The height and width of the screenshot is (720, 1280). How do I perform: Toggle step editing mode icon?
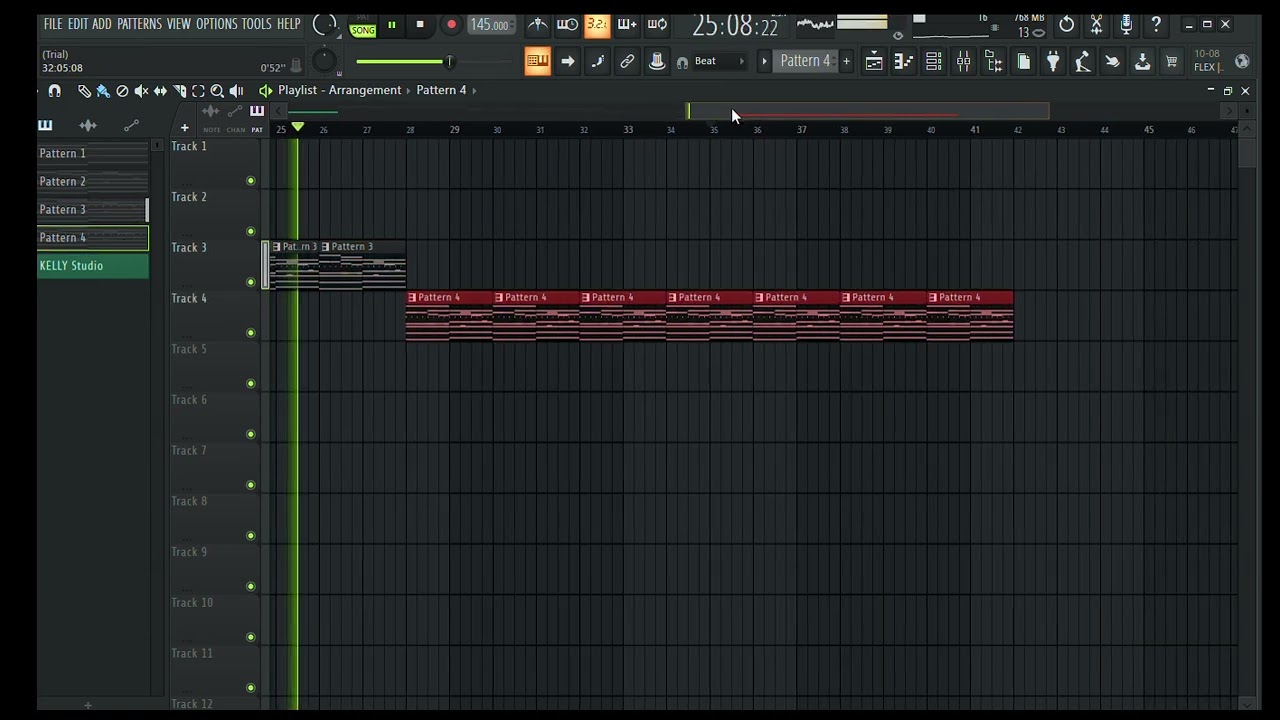(598, 62)
